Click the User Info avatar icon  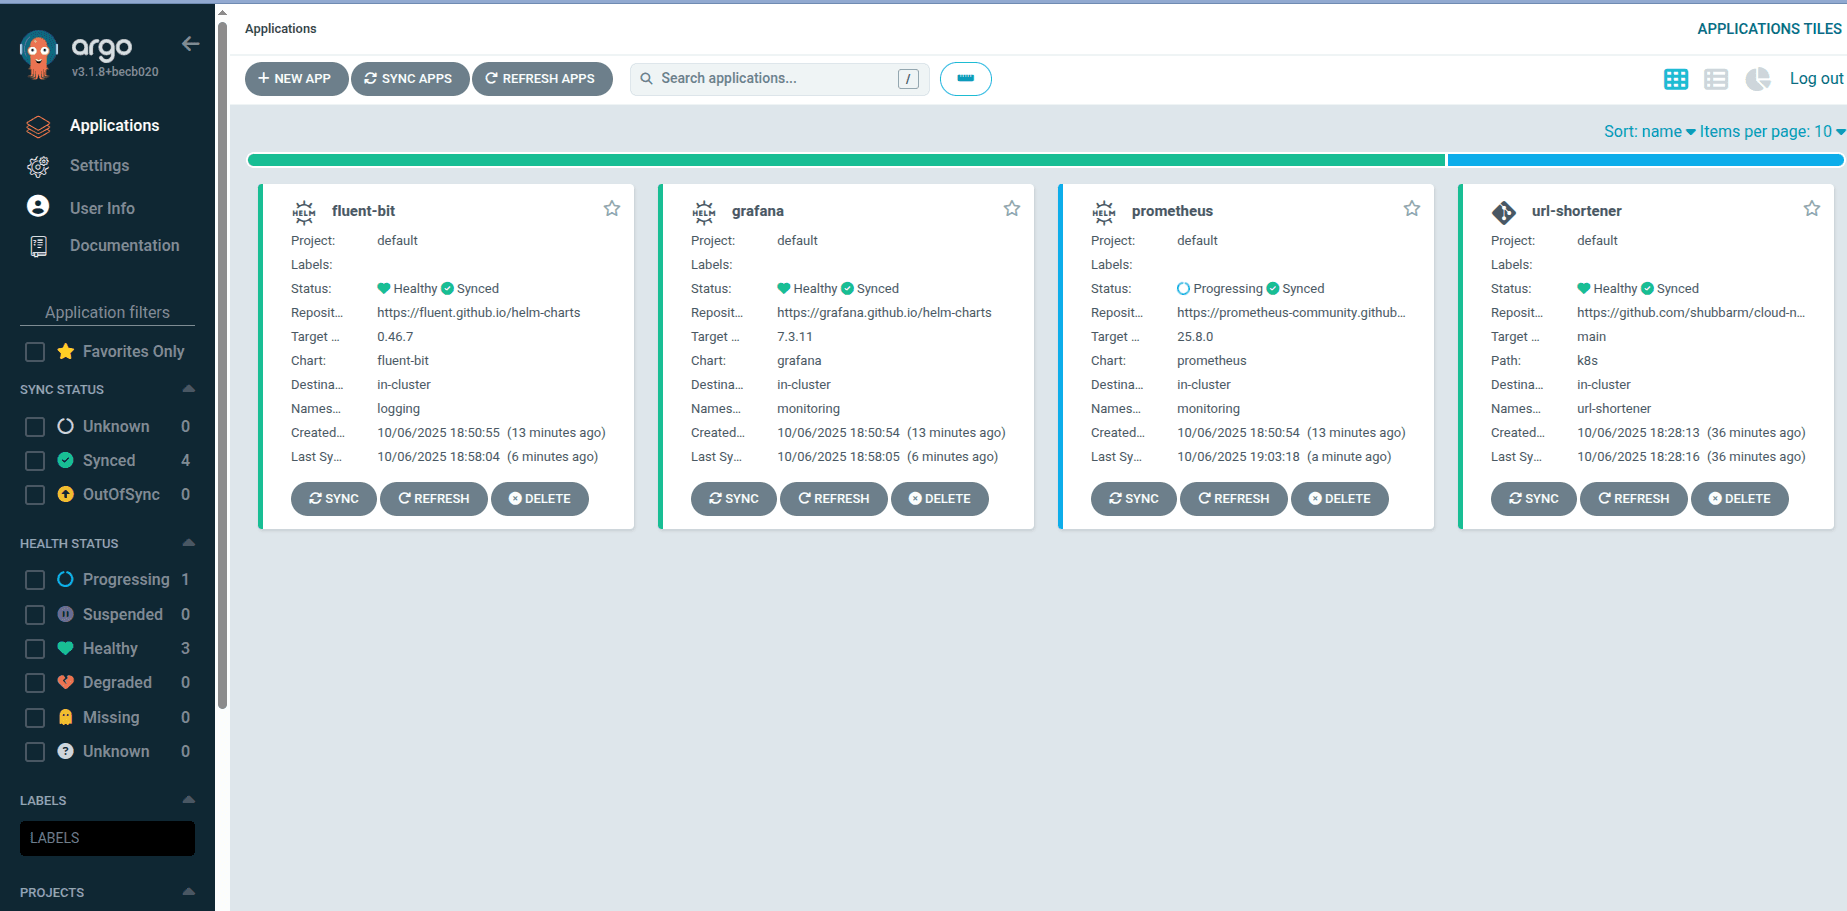(x=38, y=206)
